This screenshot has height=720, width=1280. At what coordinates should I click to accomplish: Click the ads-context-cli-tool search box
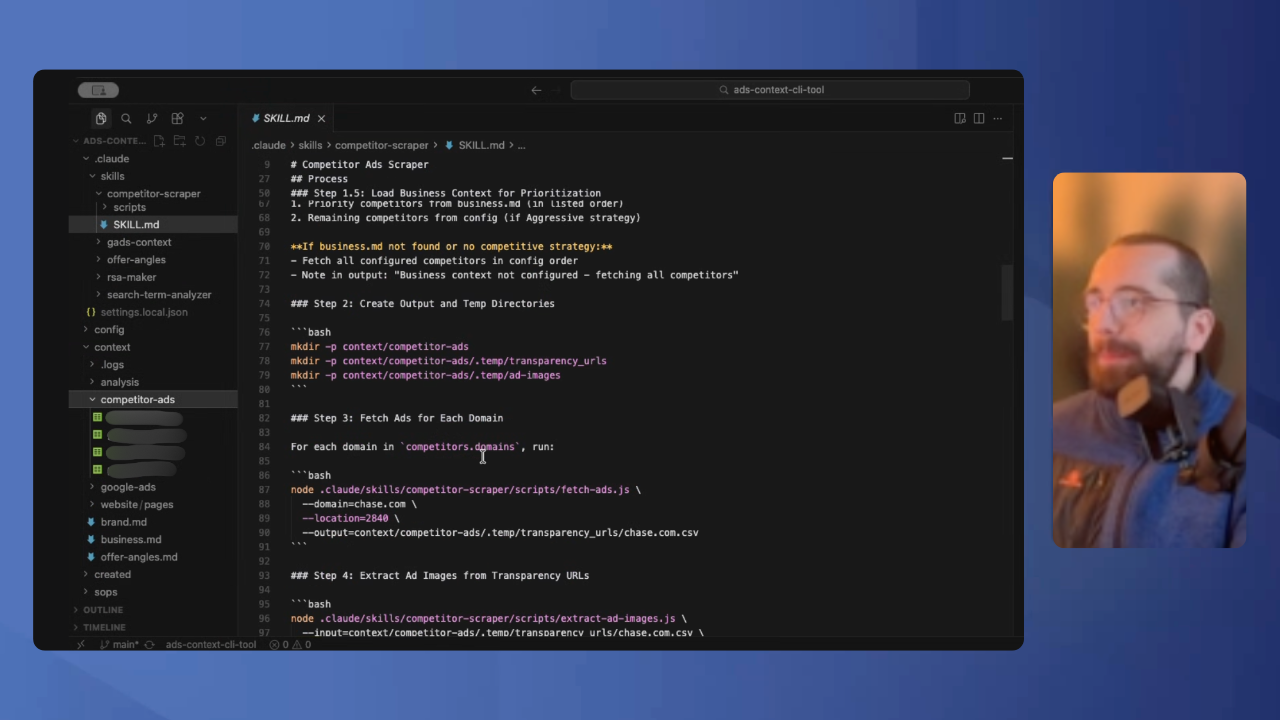[x=770, y=90]
